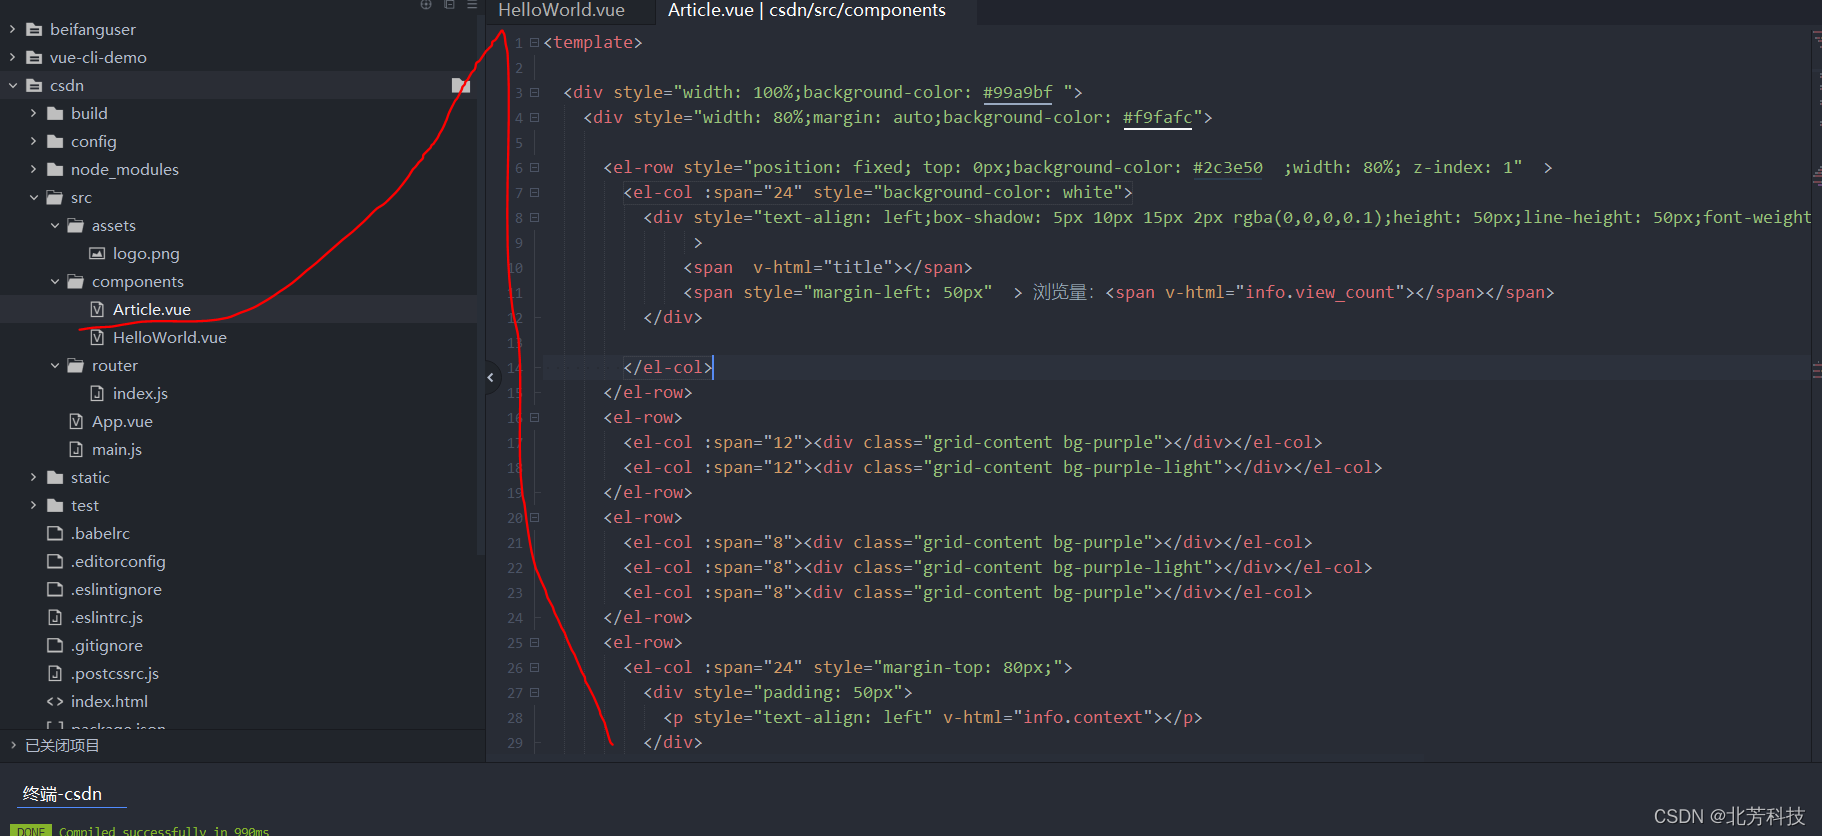
Task: Click the line 14 closing el-col tag
Action: coord(667,368)
